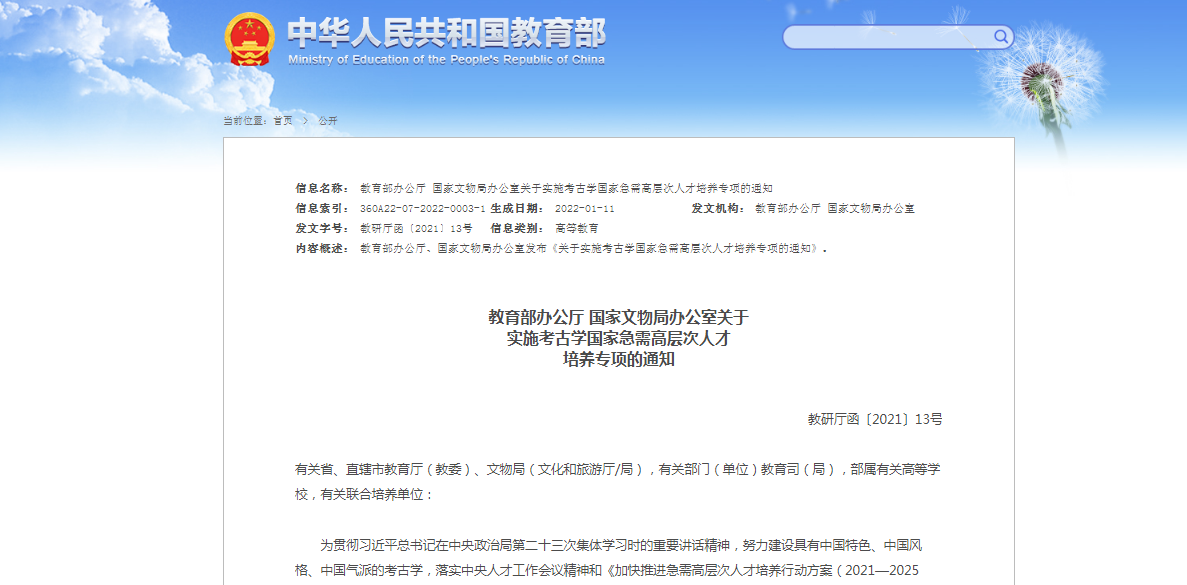Click the 当前位置 label
Screen dimensions: 1187x585
[x=244, y=121]
